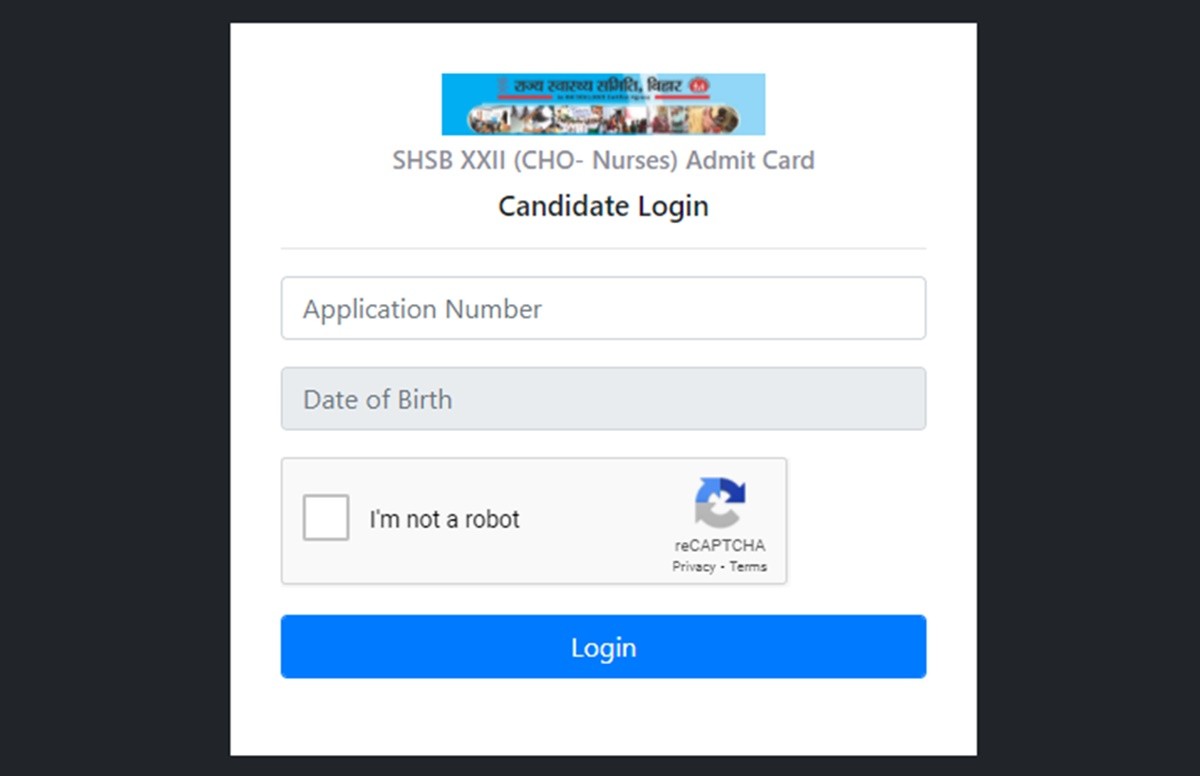Check the "I'm not a robot" checkbox

pyautogui.click(x=326, y=518)
